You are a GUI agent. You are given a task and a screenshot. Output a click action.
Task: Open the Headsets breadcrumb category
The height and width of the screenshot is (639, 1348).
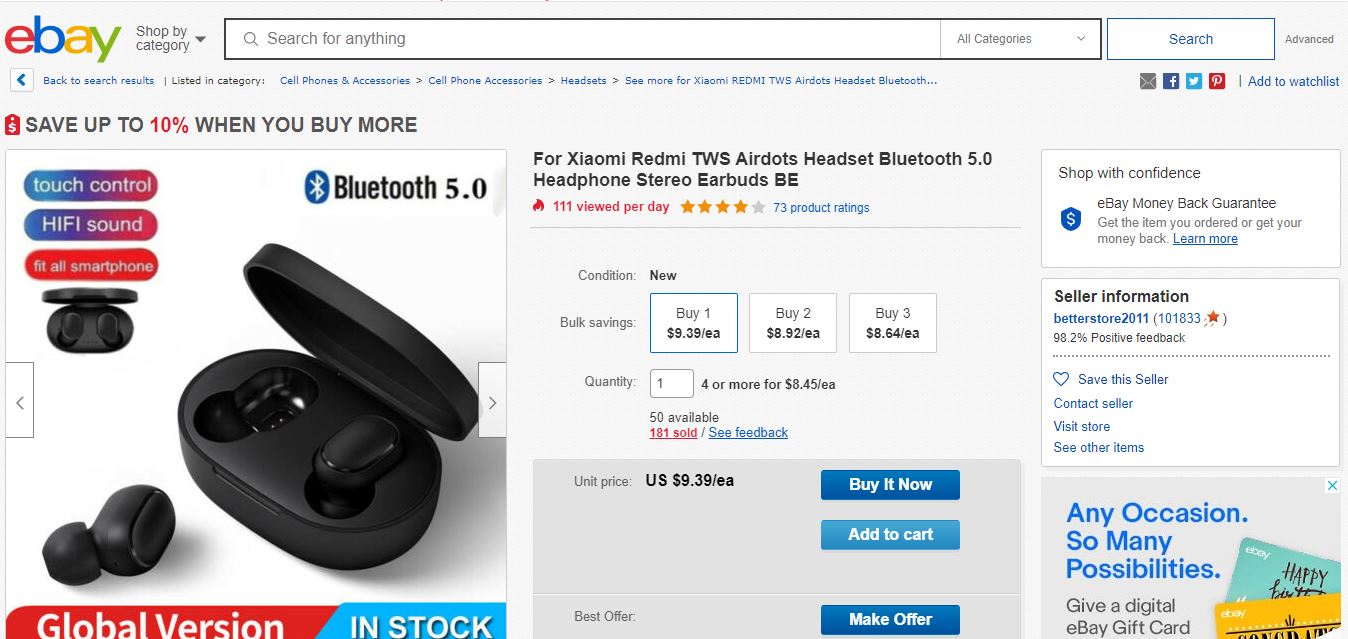(x=583, y=81)
